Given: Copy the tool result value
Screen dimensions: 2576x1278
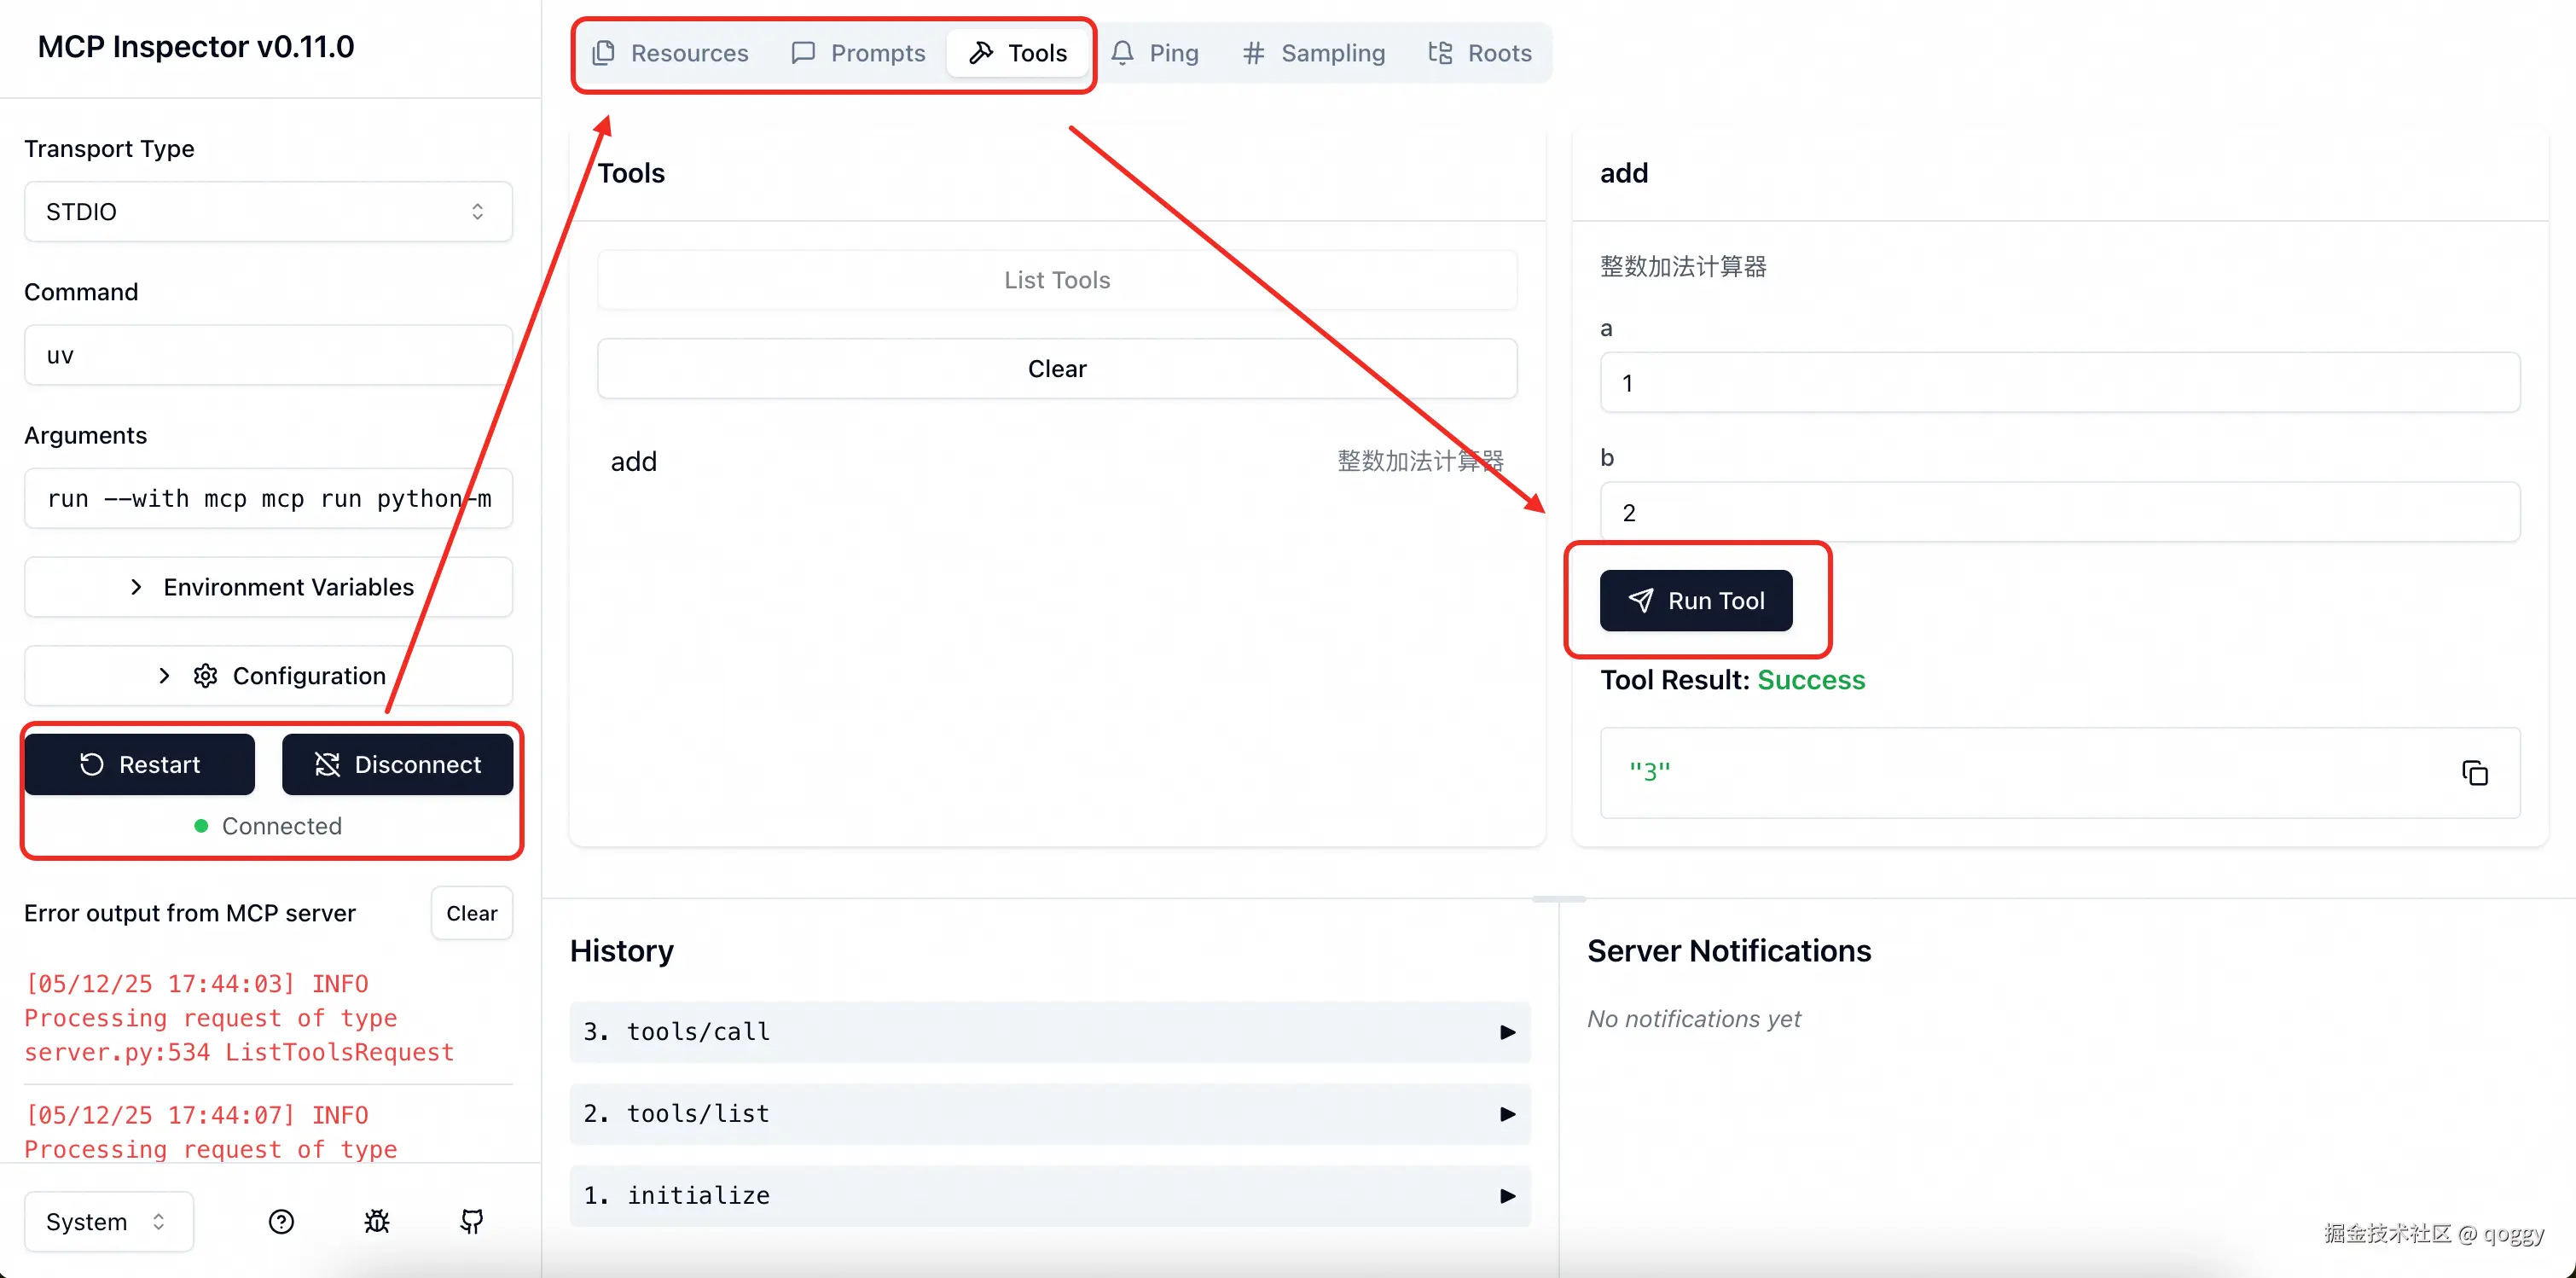Looking at the screenshot, I should coord(2474,773).
